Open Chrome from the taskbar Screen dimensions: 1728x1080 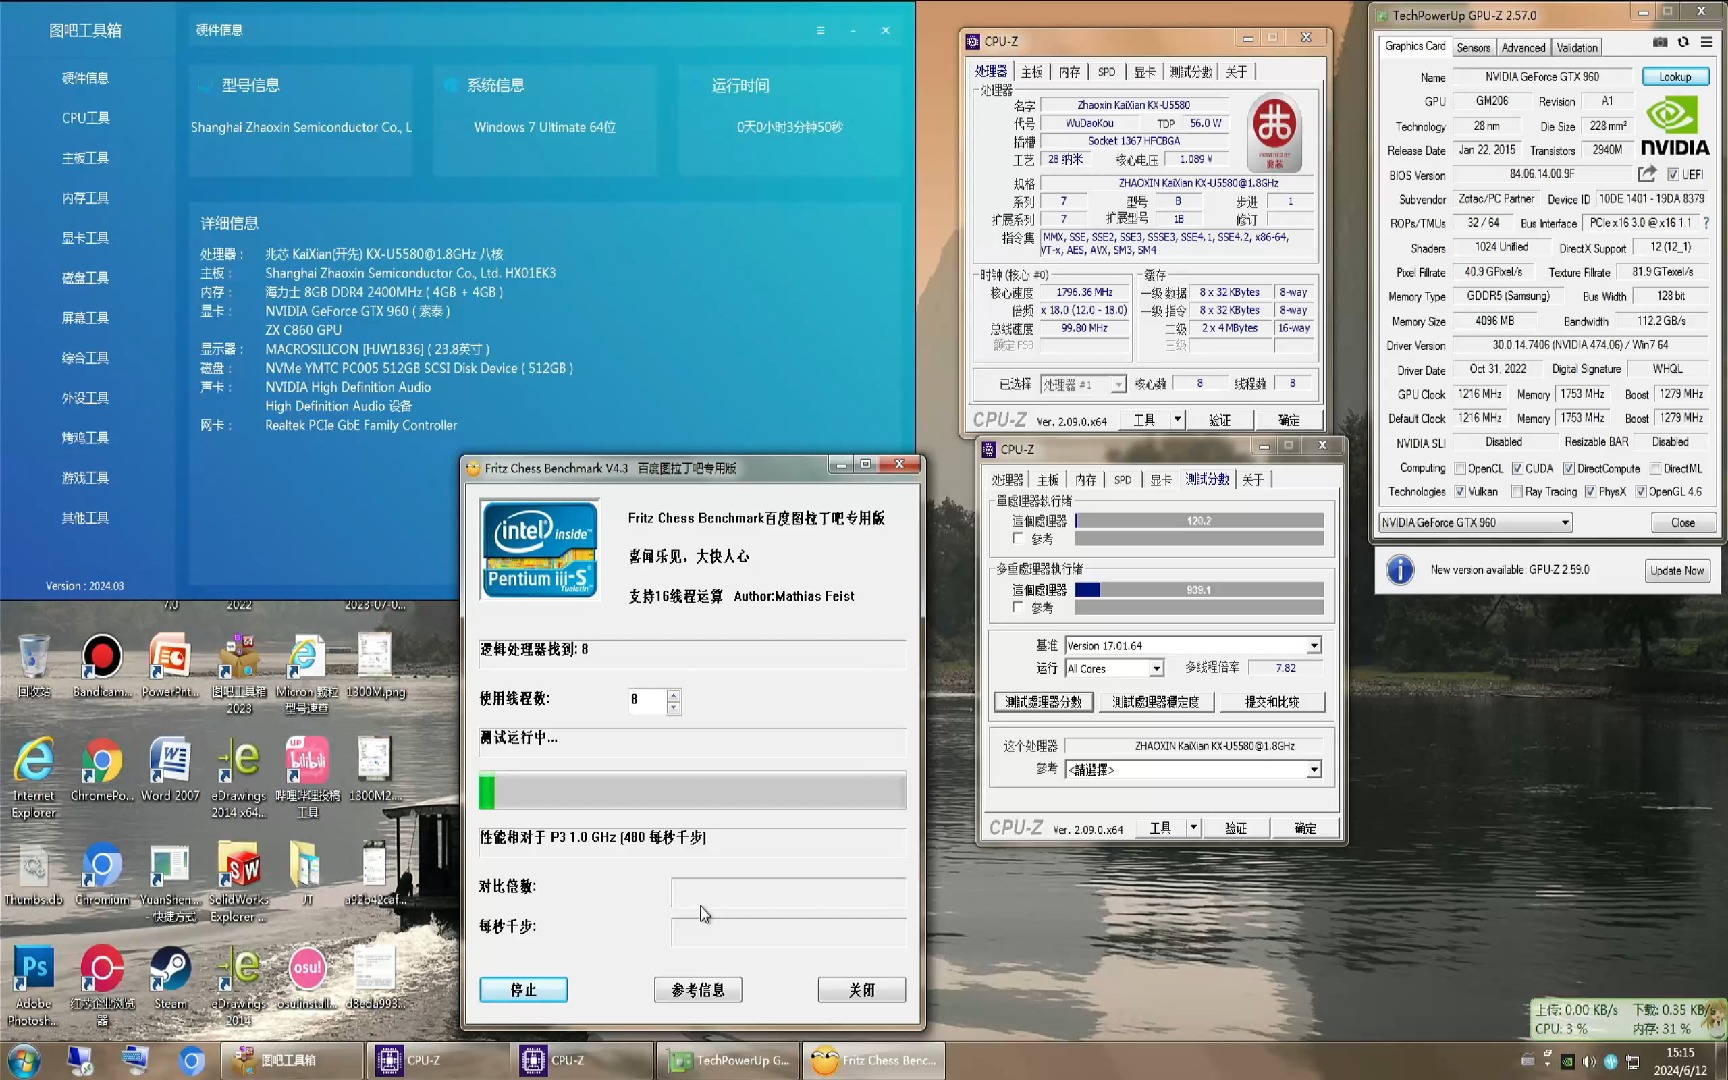pyautogui.click(x=192, y=1060)
